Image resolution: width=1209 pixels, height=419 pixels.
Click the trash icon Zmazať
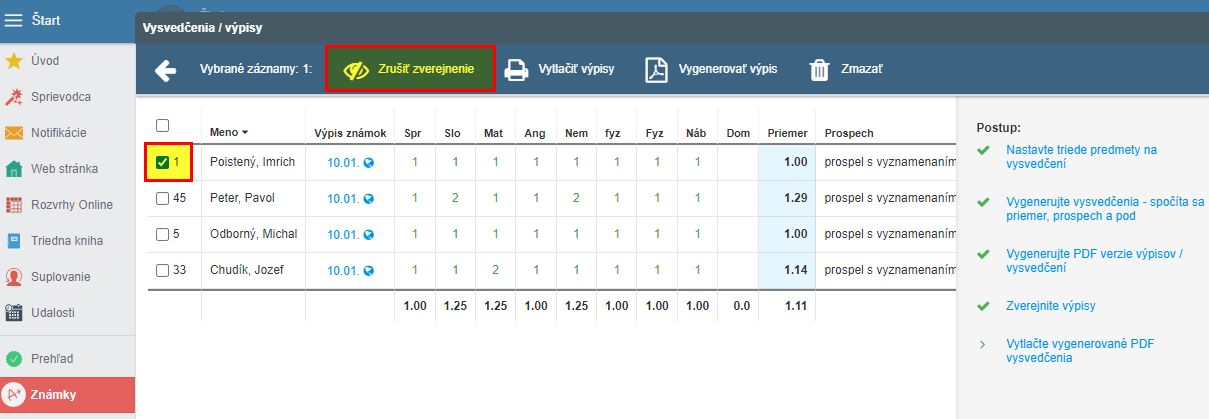(x=819, y=70)
